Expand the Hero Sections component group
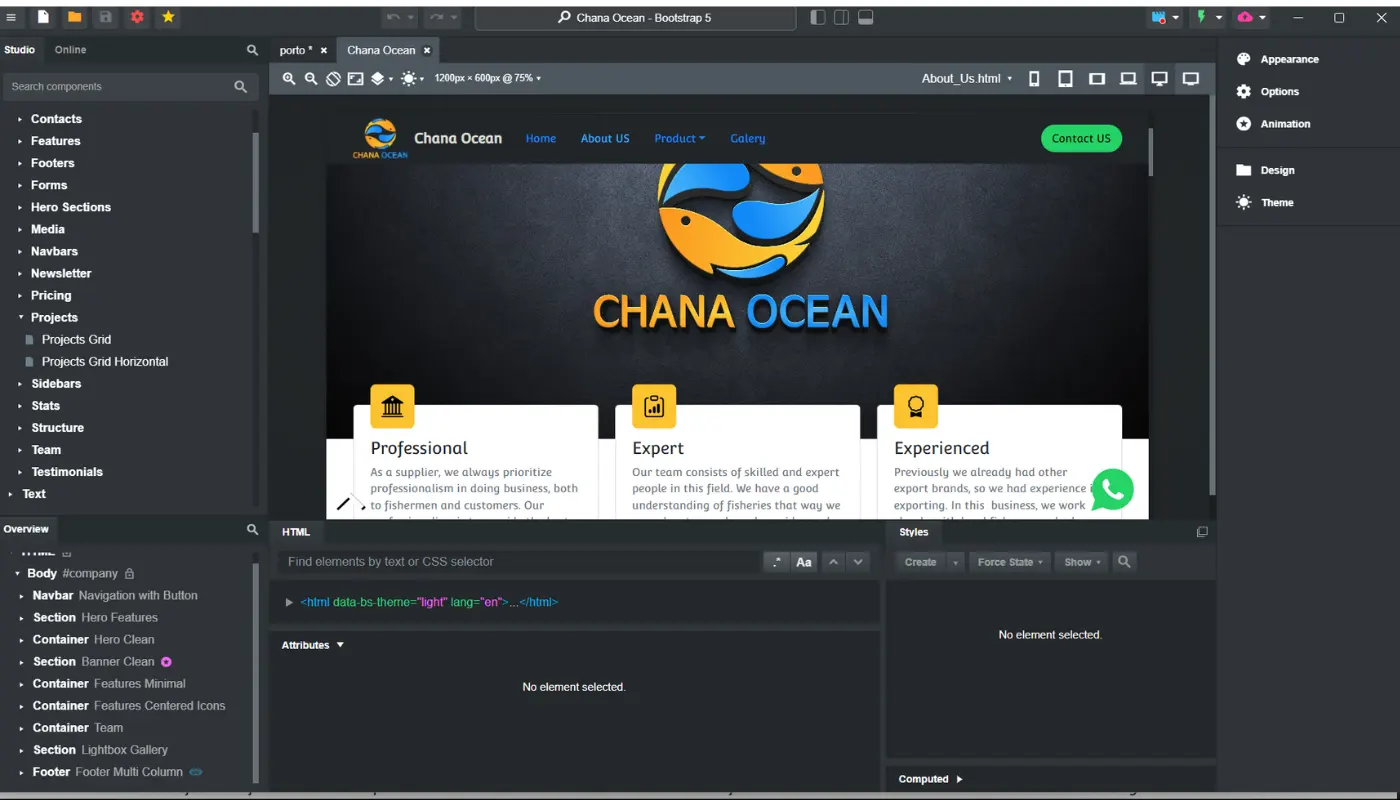The image size is (1400, 800). (20, 207)
